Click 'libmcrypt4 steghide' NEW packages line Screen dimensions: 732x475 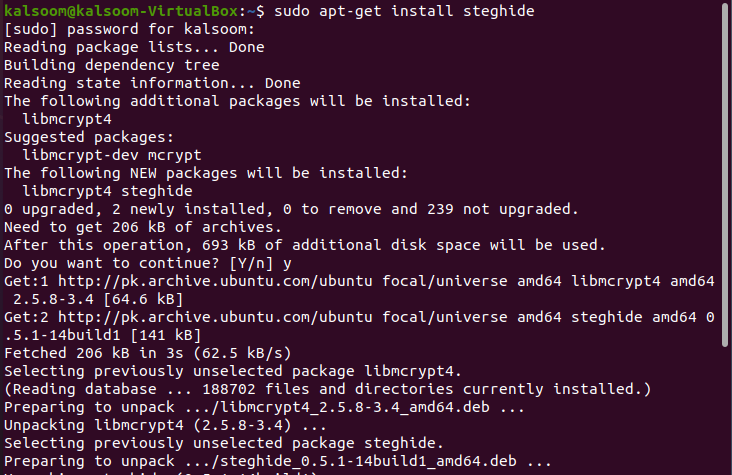pos(107,191)
